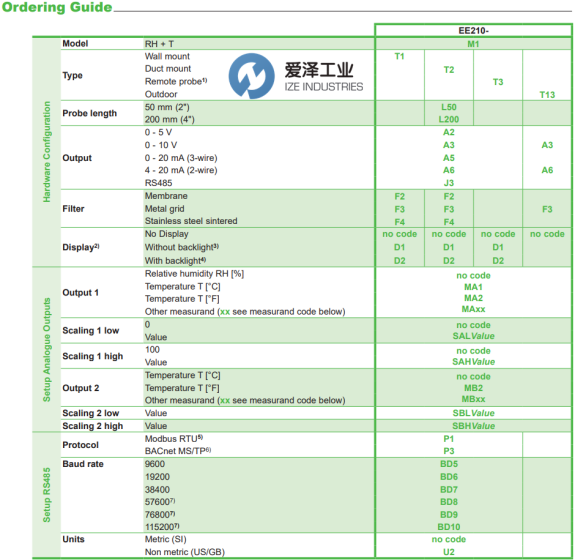
Task: Click the L200 probe length code
Action: (449, 119)
